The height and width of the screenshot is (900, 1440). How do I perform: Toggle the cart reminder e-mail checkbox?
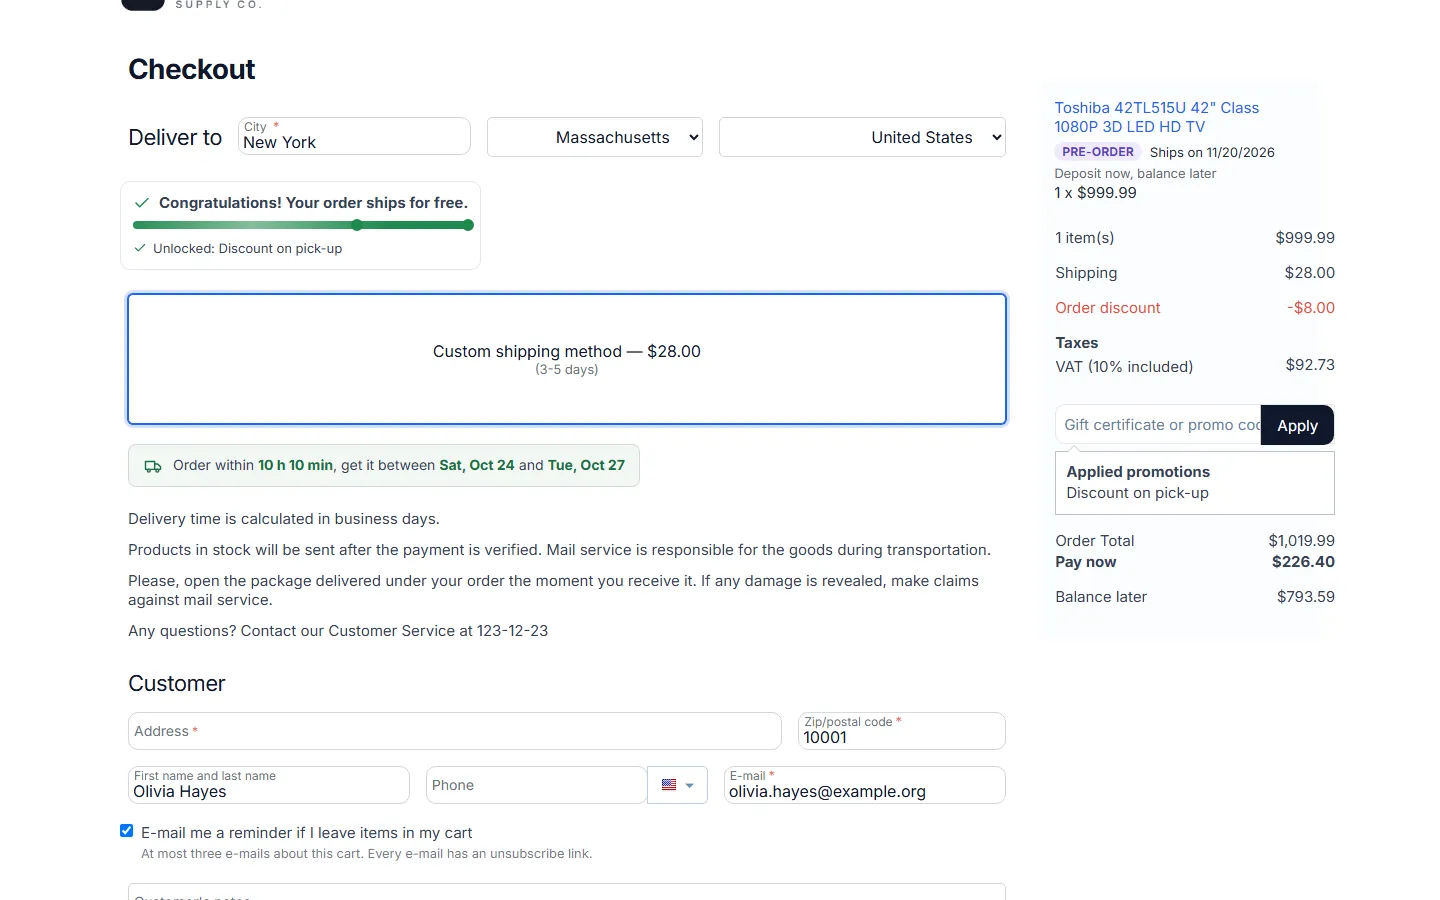(x=127, y=831)
